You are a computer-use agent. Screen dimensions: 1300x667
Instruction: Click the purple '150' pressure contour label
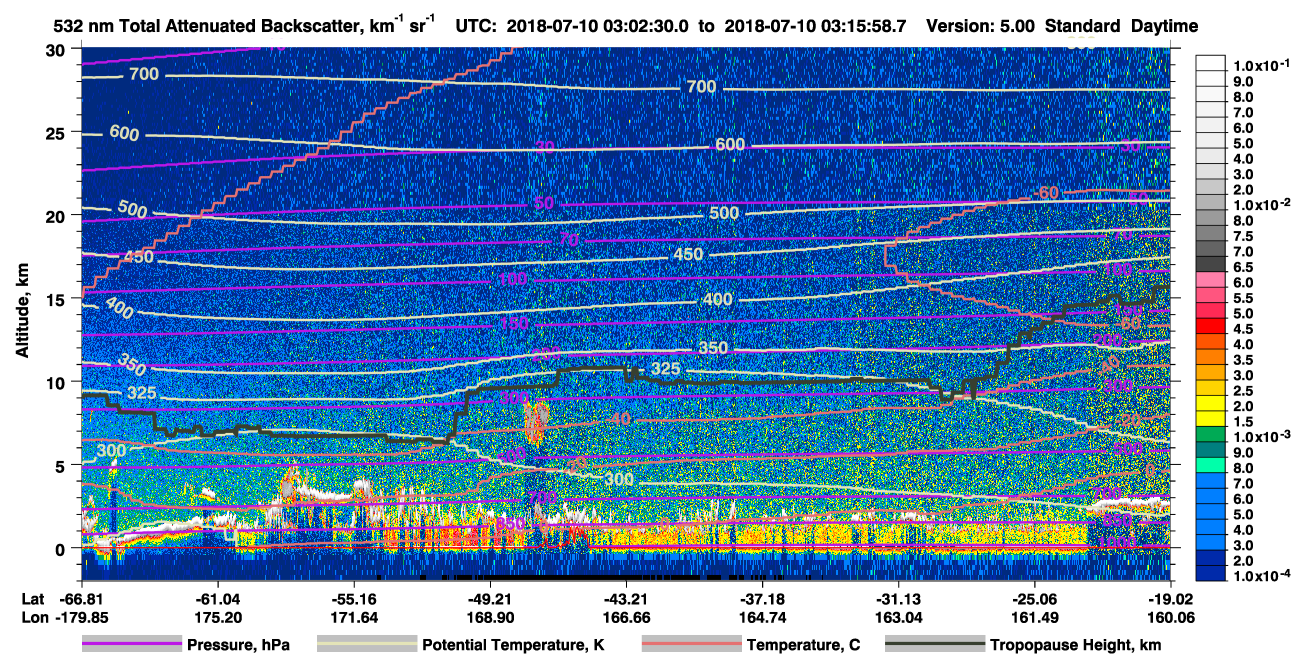[514, 324]
